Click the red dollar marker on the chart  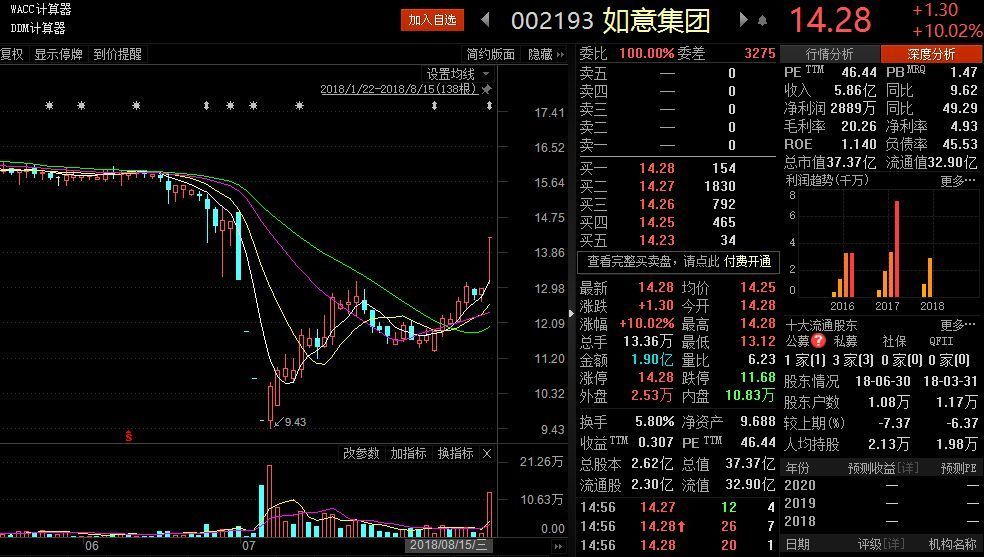(128, 436)
